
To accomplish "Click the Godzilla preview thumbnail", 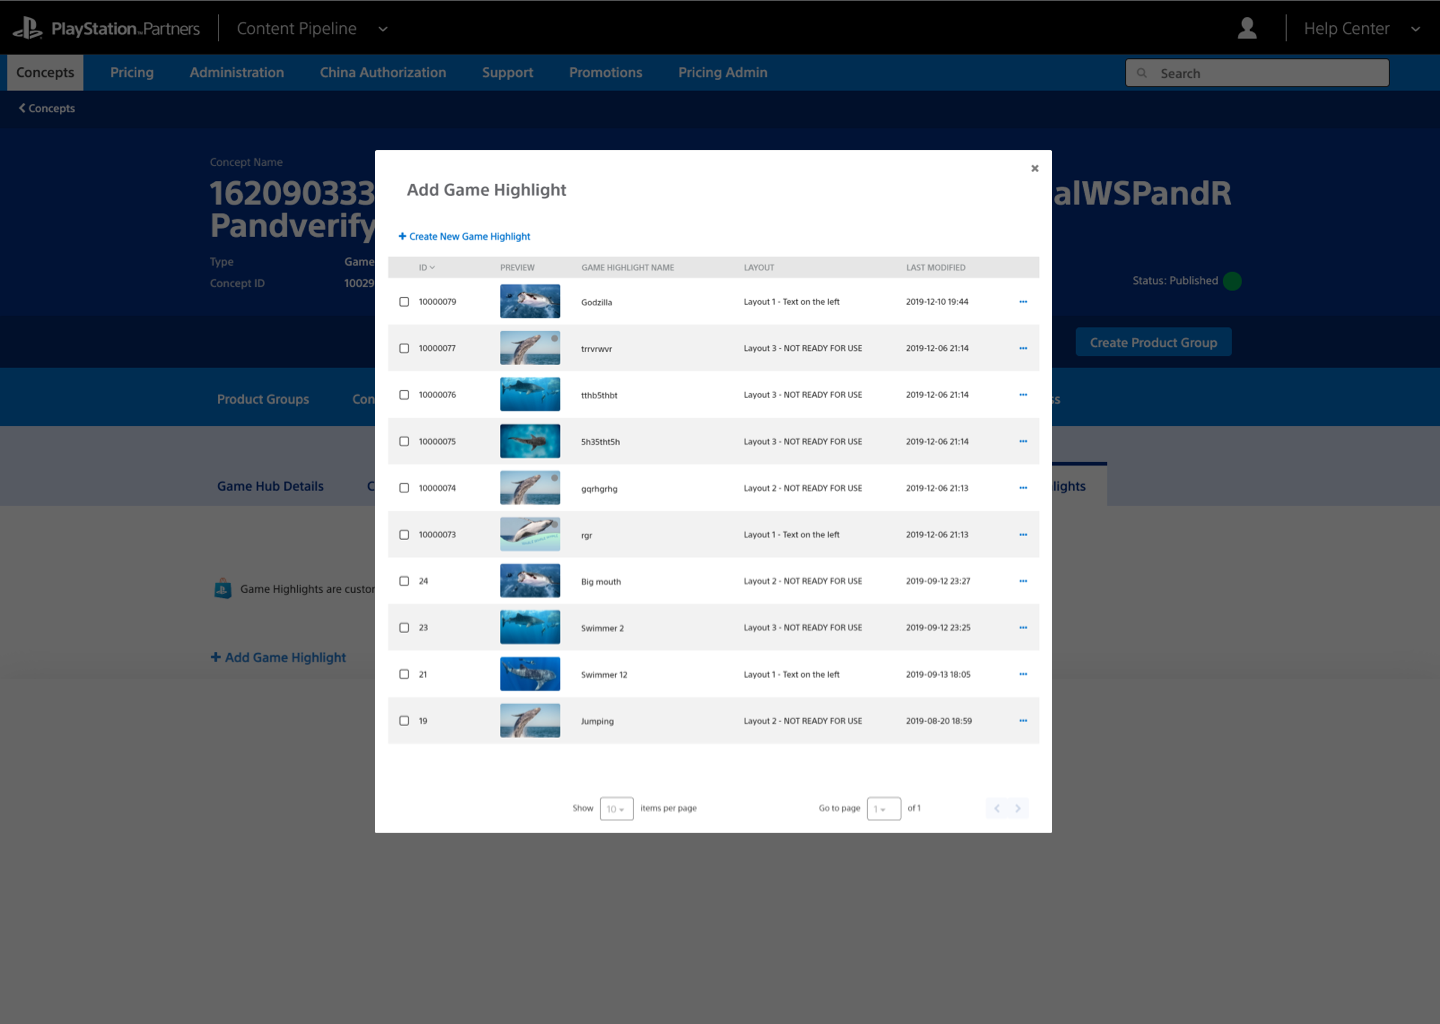I will [x=530, y=301].
